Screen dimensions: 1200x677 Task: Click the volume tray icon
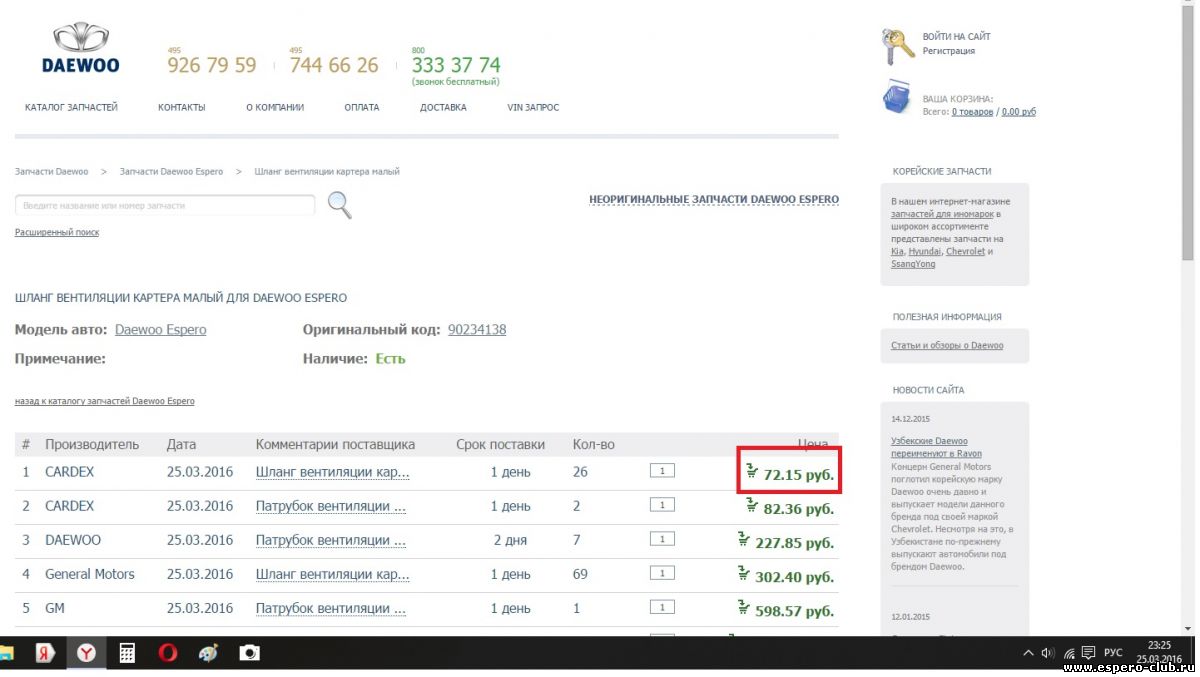click(1047, 653)
